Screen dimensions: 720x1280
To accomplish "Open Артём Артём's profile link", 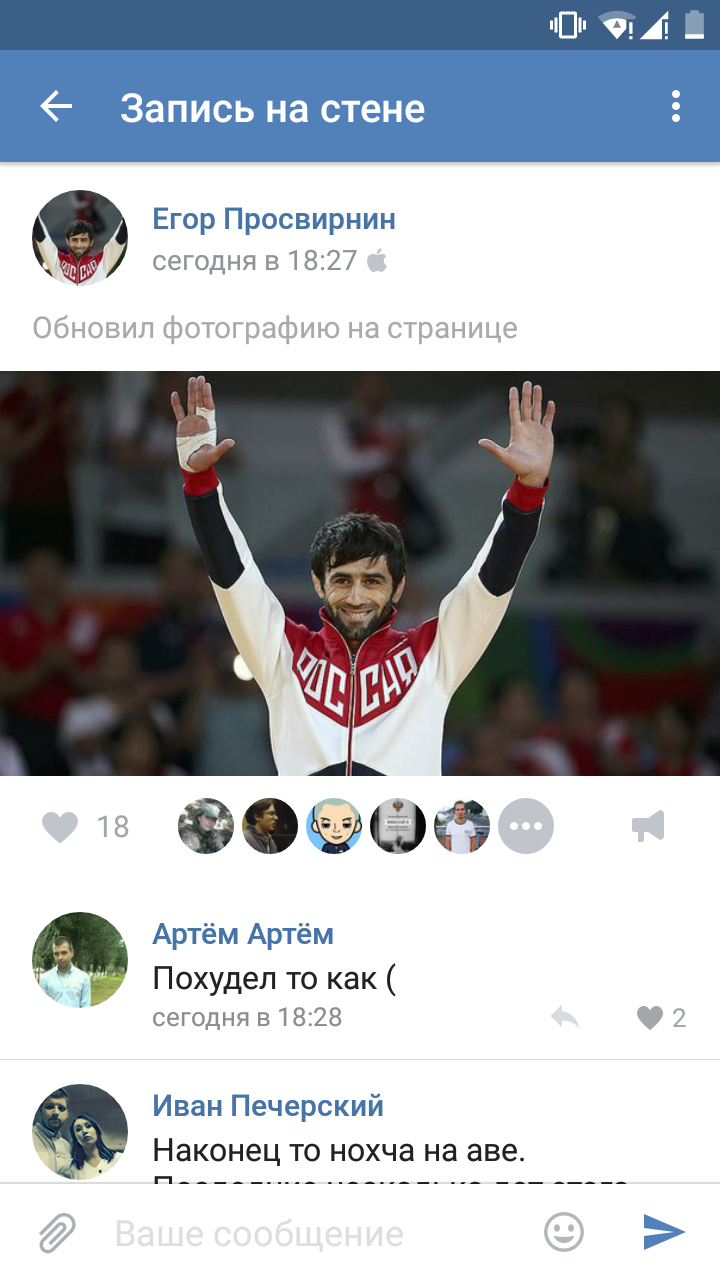I will pyautogui.click(x=243, y=934).
